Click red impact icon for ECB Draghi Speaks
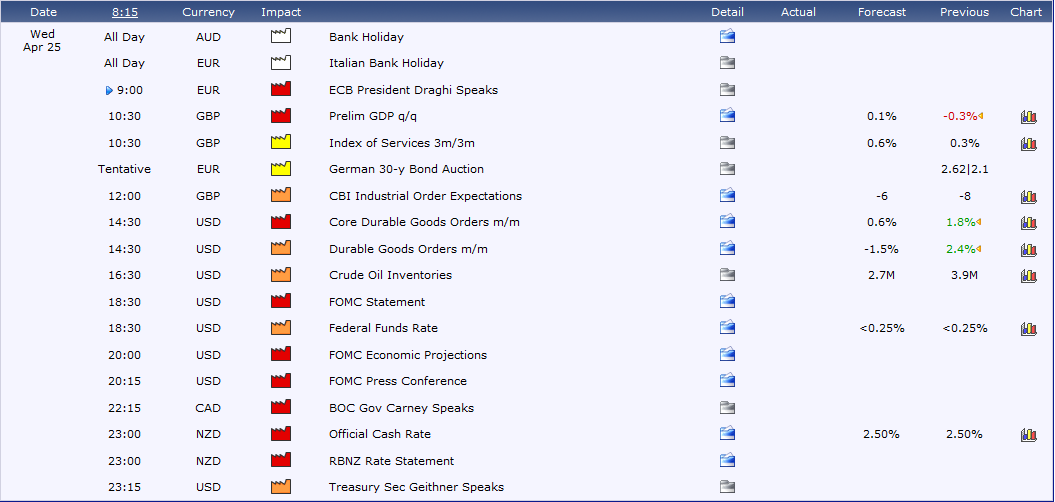Image resolution: width=1055 pixels, height=502 pixels. pyautogui.click(x=280, y=90)
